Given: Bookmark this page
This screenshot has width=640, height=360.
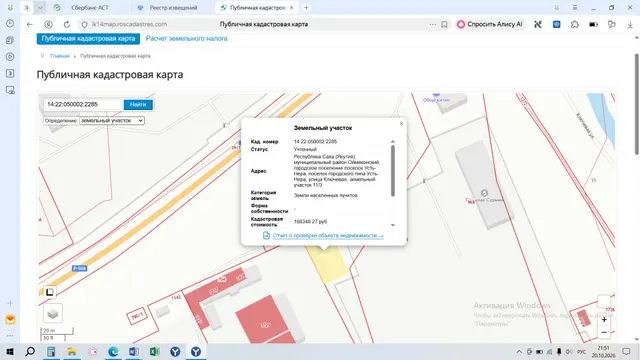Looking at the screenshot, I should (444, 24).
